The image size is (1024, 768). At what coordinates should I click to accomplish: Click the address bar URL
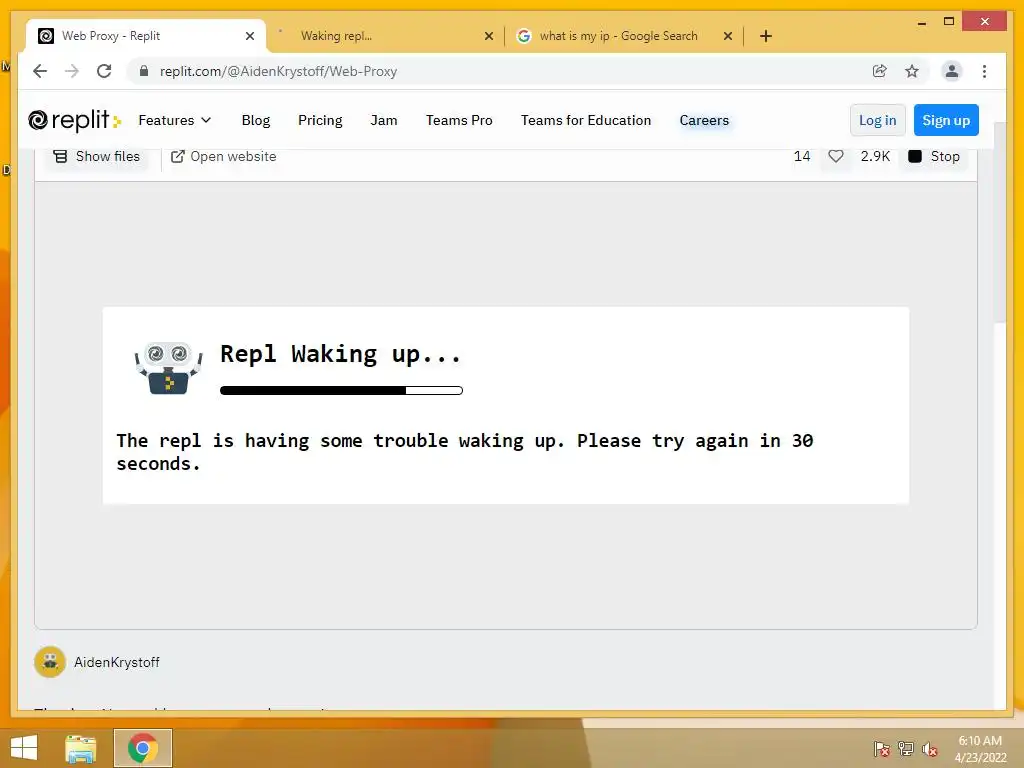point(278,71)
